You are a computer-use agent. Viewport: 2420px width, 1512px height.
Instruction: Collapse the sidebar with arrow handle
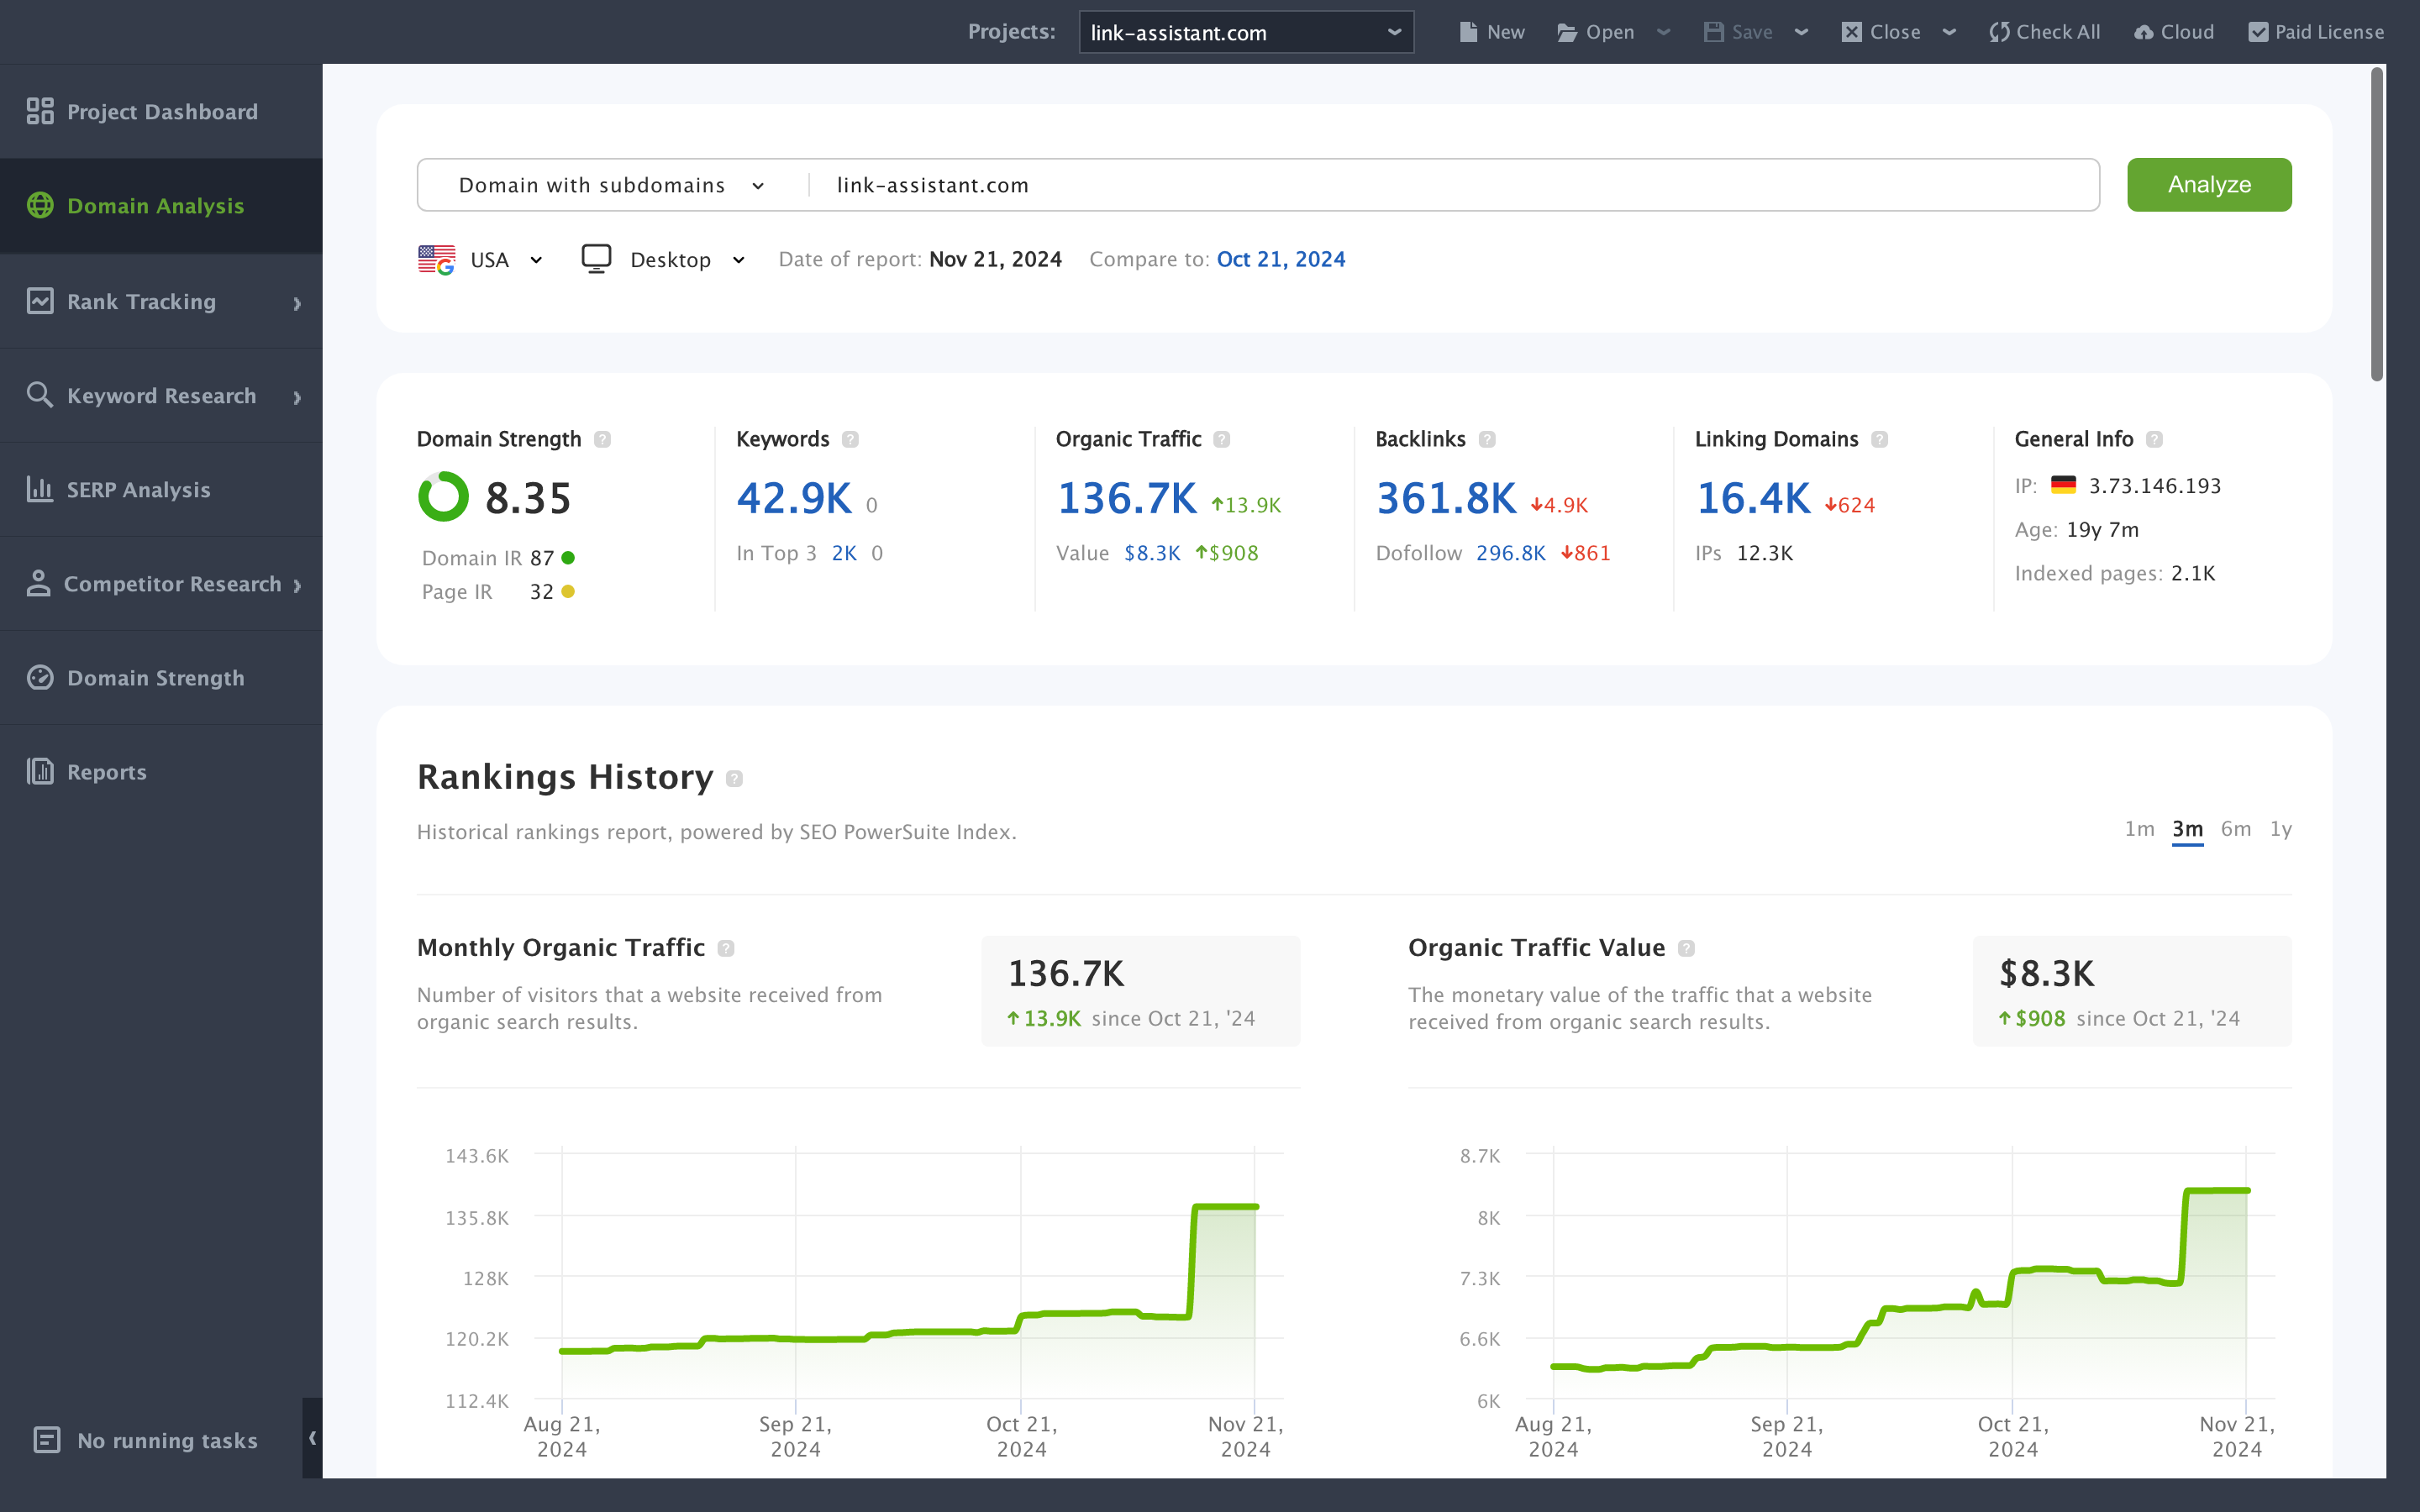(x=312, y=1438)
